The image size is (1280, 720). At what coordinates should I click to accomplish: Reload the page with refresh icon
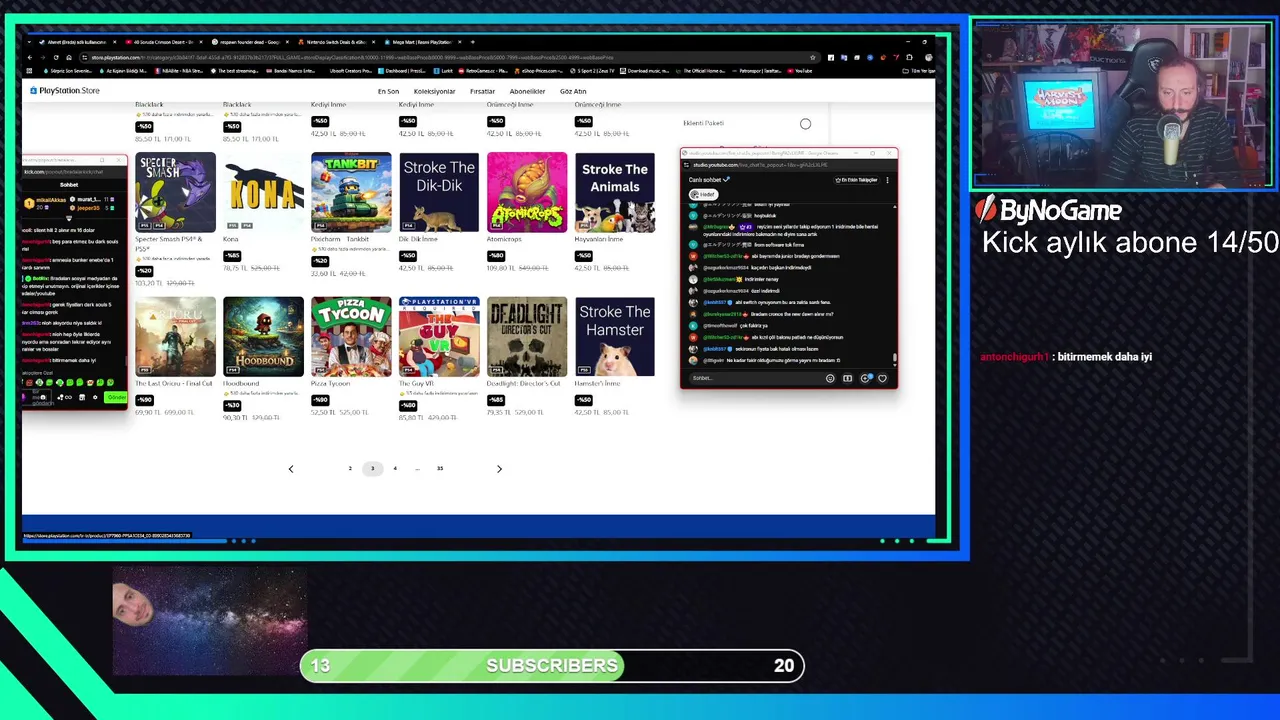tap(58, 57)
